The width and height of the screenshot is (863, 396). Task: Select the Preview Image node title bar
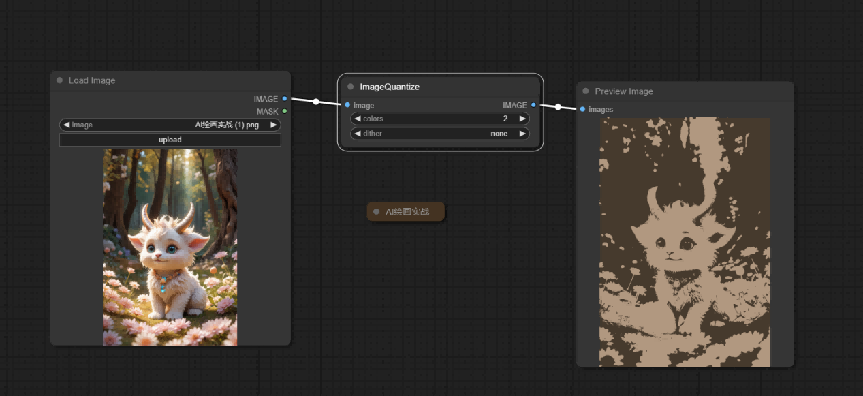pyautogui.click(x=685, y=91)
